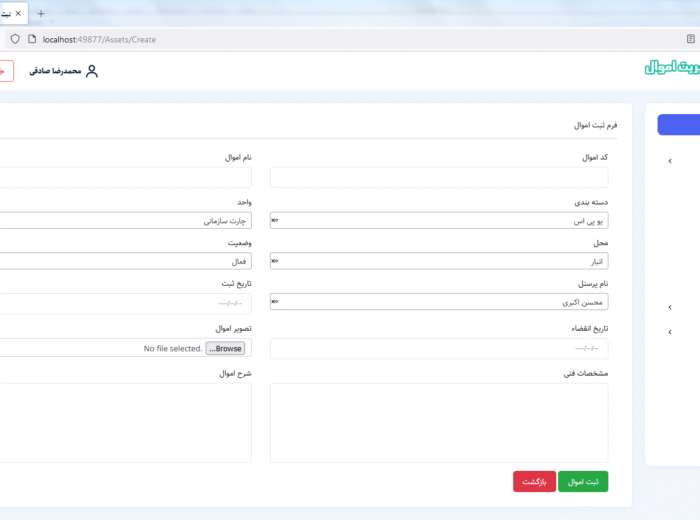The image size is (700, 520).
Task: Expand the bottom-most sidebar menu chevron
Action: [x=670, y=332]
